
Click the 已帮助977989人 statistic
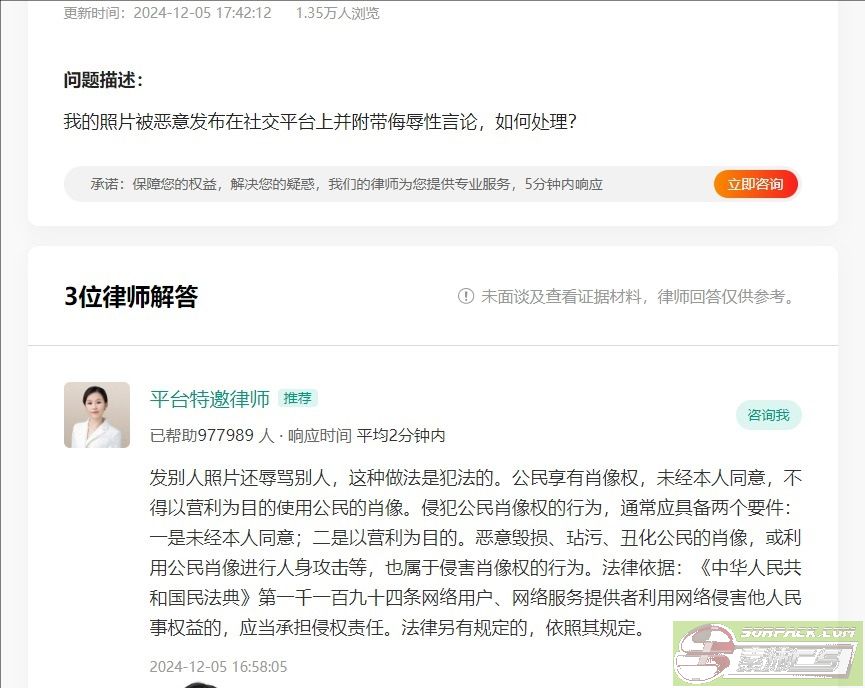point(212,435)
